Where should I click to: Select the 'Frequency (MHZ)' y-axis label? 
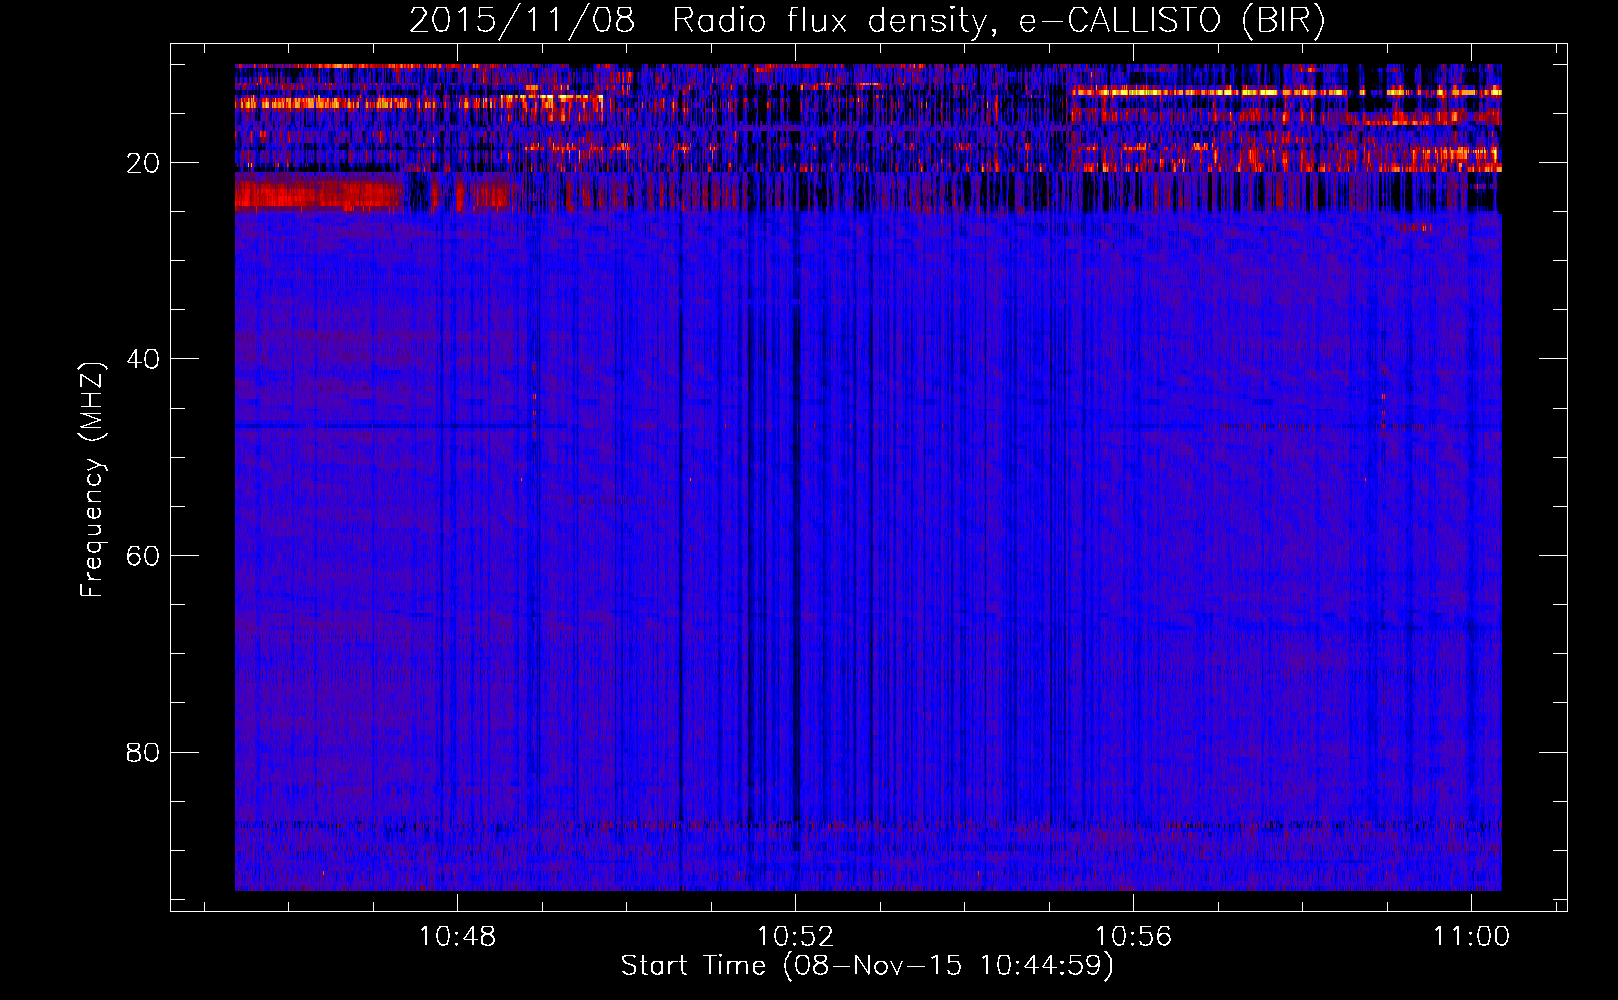(92, 480)
